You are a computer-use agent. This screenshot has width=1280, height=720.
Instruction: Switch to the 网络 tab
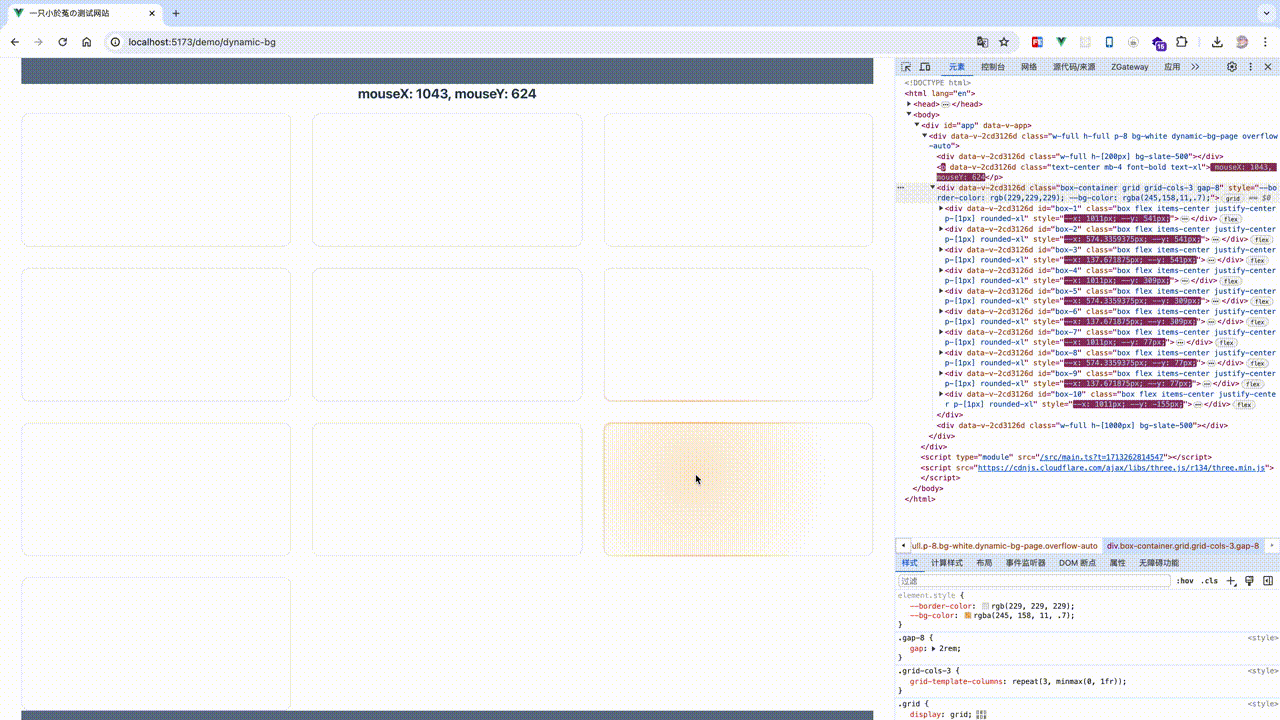click(1029, 67)
